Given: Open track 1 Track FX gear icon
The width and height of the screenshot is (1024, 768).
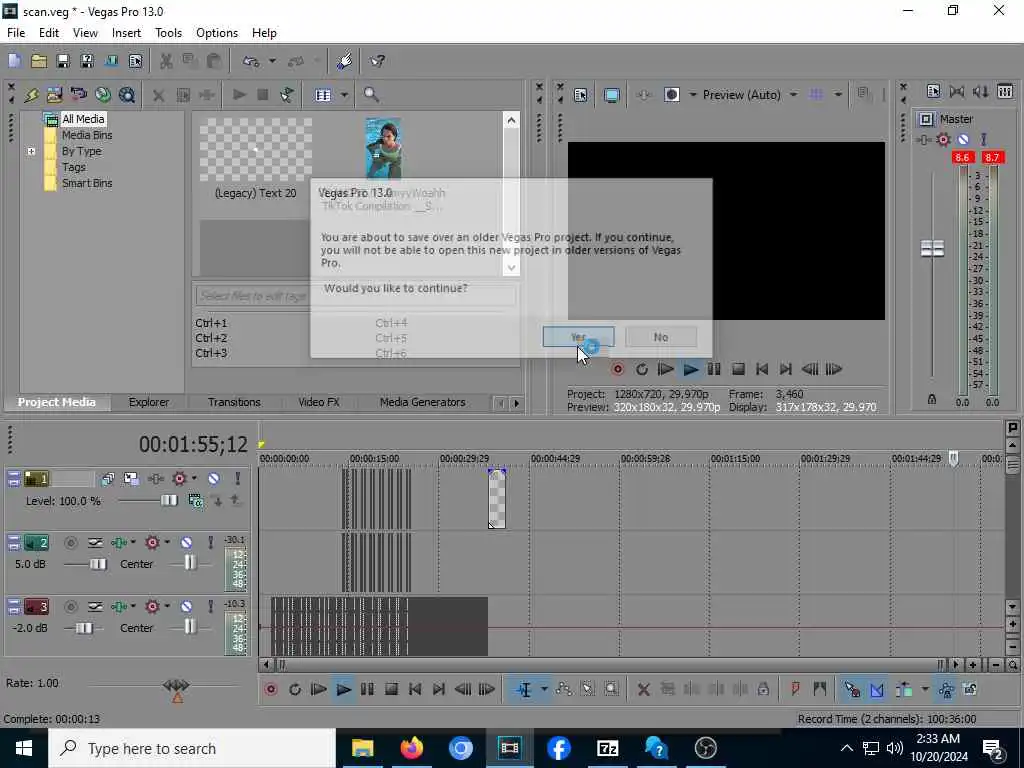Looking at the screenshot, I should pyautogui.click(x=179, y=479).
